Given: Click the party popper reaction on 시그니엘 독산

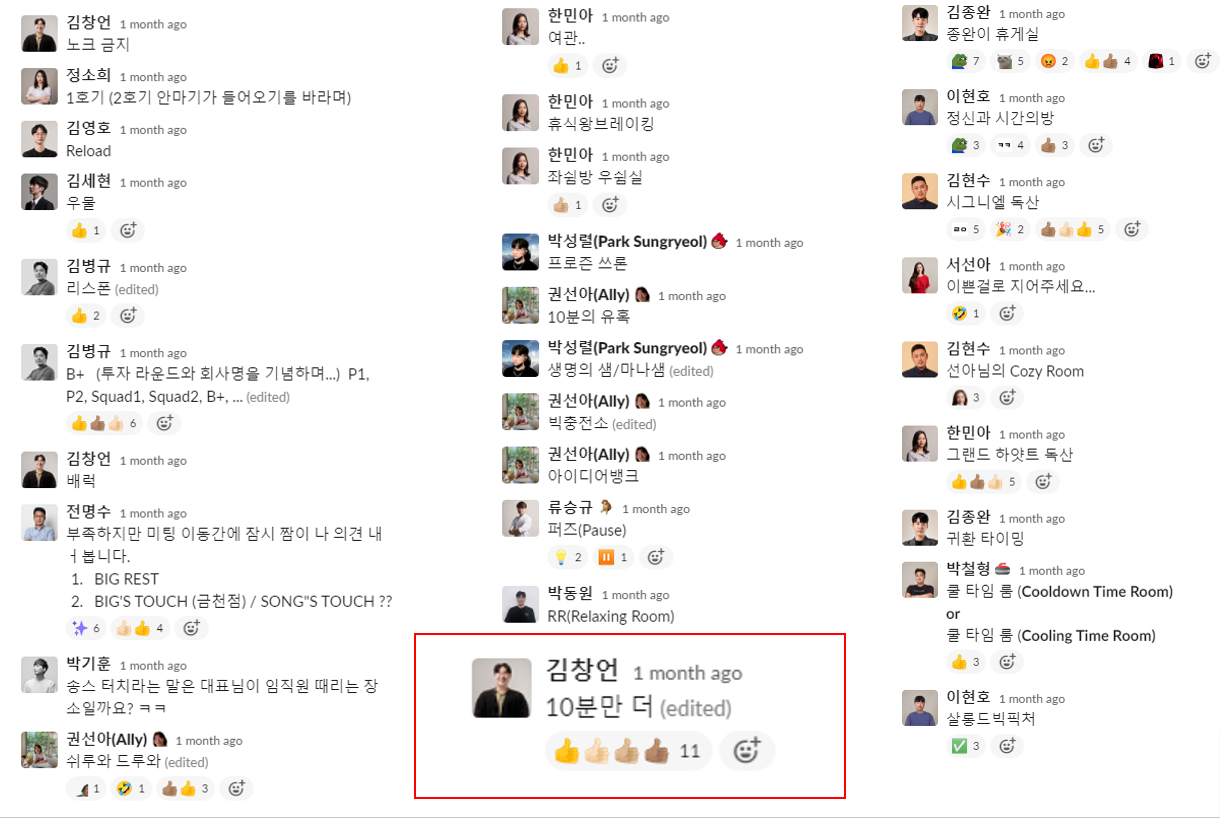Looking at the screenshot, I should 1009,229.
